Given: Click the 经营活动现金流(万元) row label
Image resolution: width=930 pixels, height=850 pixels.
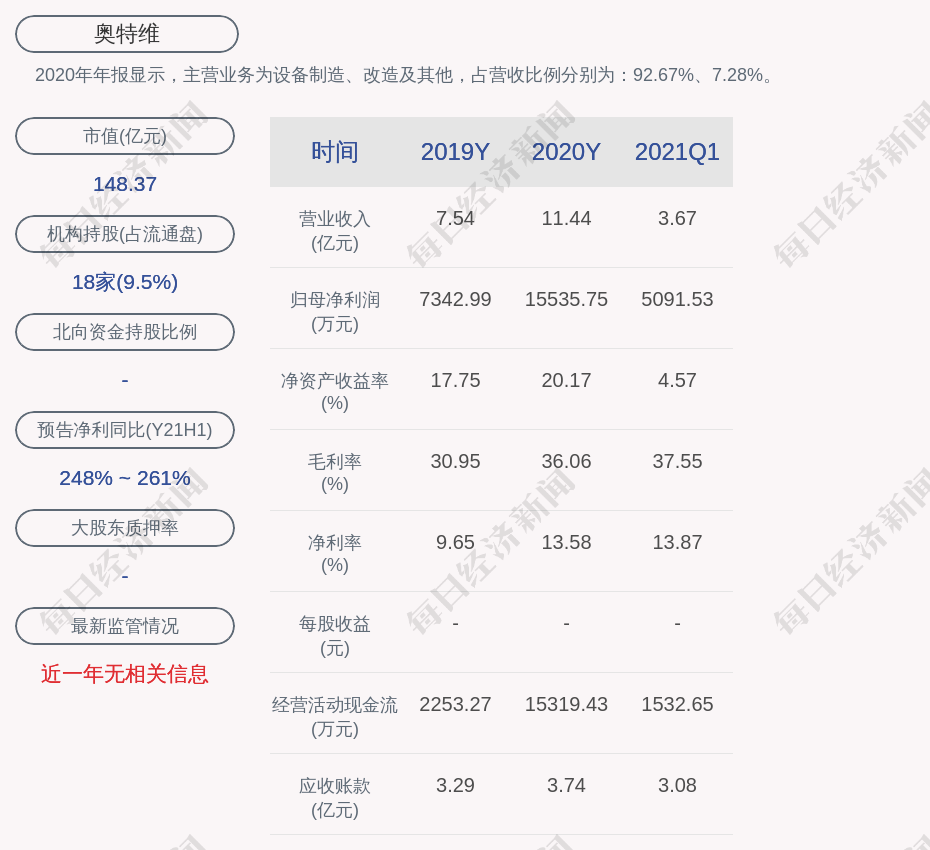Looking at the screenshot, I should pyautogui.click(x=335, y=717).
